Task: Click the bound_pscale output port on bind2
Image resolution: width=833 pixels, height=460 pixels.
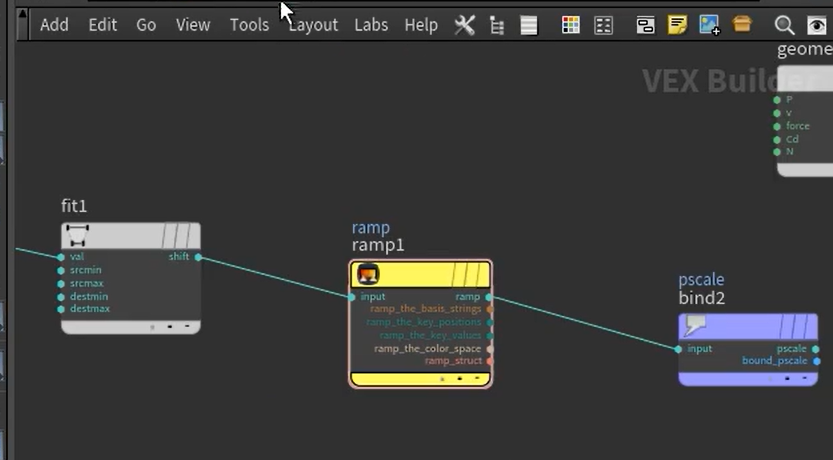Action: (x=817, y=361)
